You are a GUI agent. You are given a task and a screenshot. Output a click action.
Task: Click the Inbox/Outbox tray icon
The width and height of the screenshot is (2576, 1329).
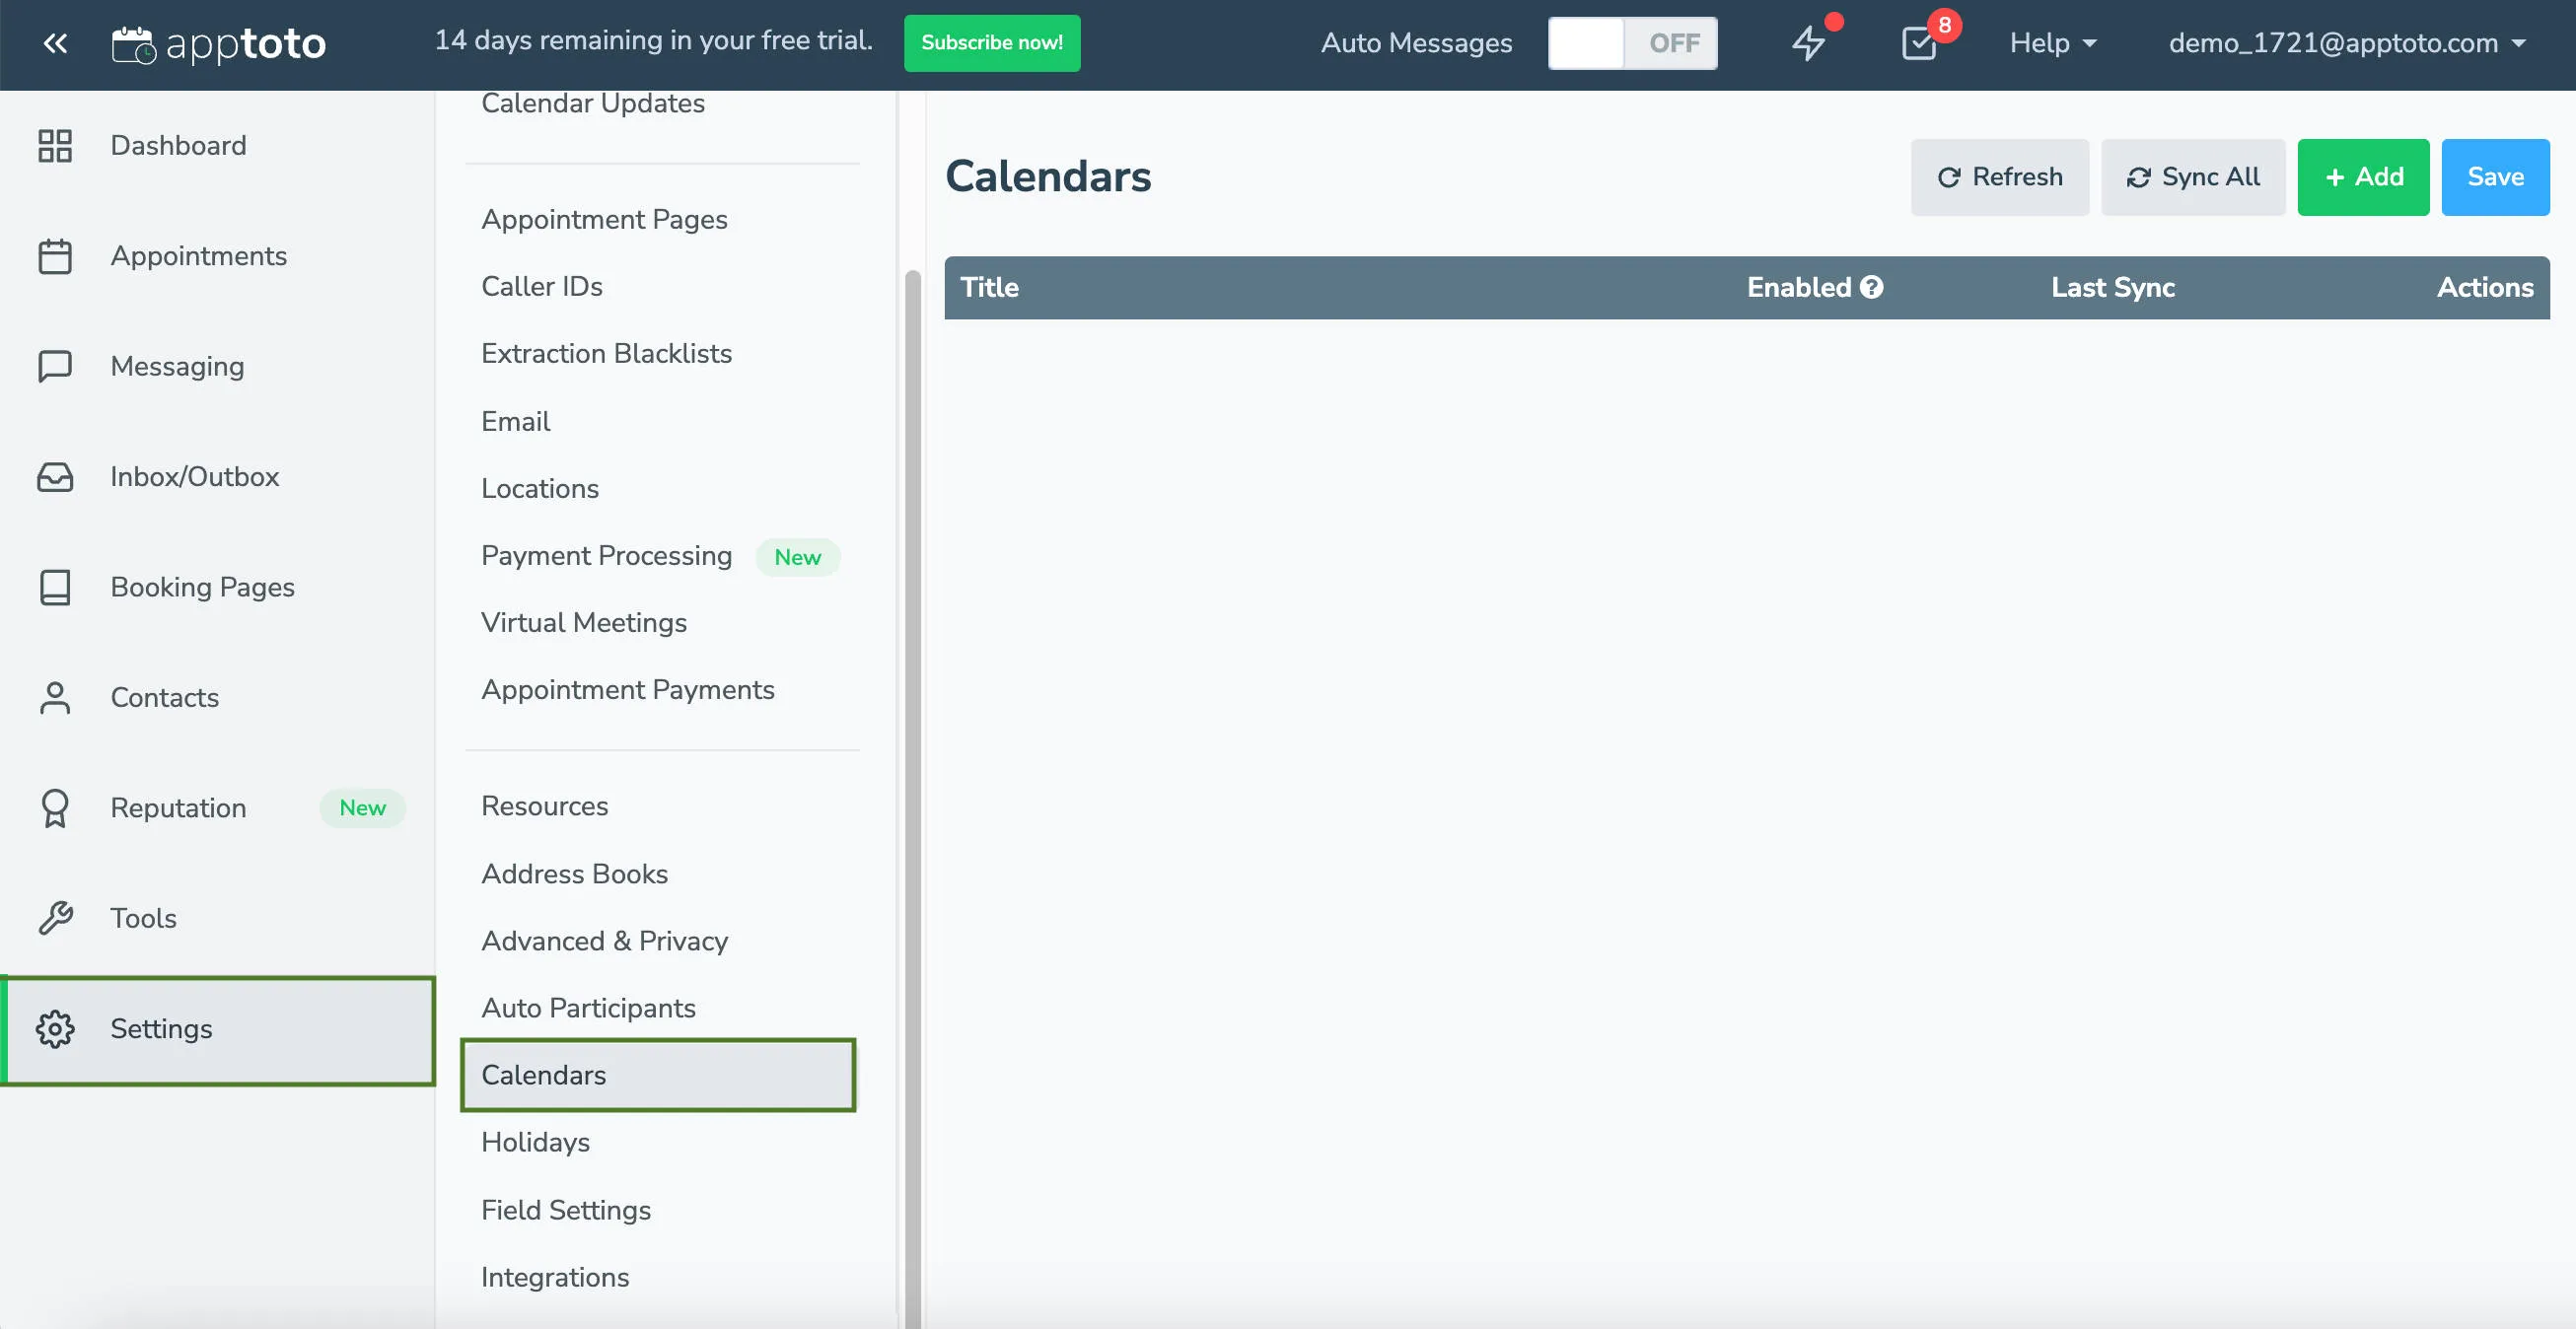pyautogui.click(x=55, y=477)
